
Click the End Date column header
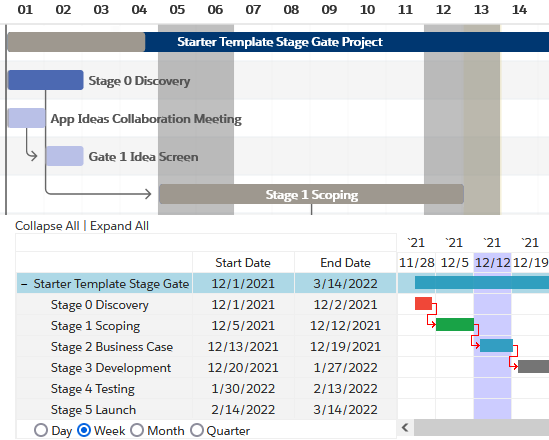(345, 263)
